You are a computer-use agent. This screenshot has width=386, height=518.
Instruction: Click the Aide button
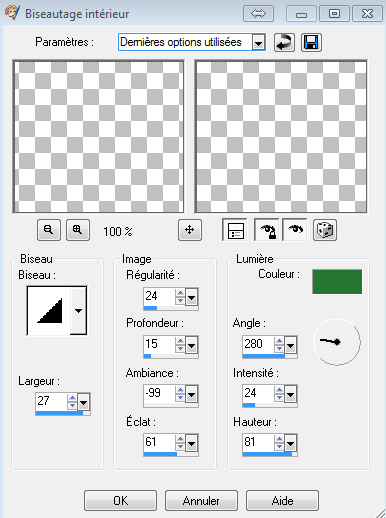(x=282, y=500)
